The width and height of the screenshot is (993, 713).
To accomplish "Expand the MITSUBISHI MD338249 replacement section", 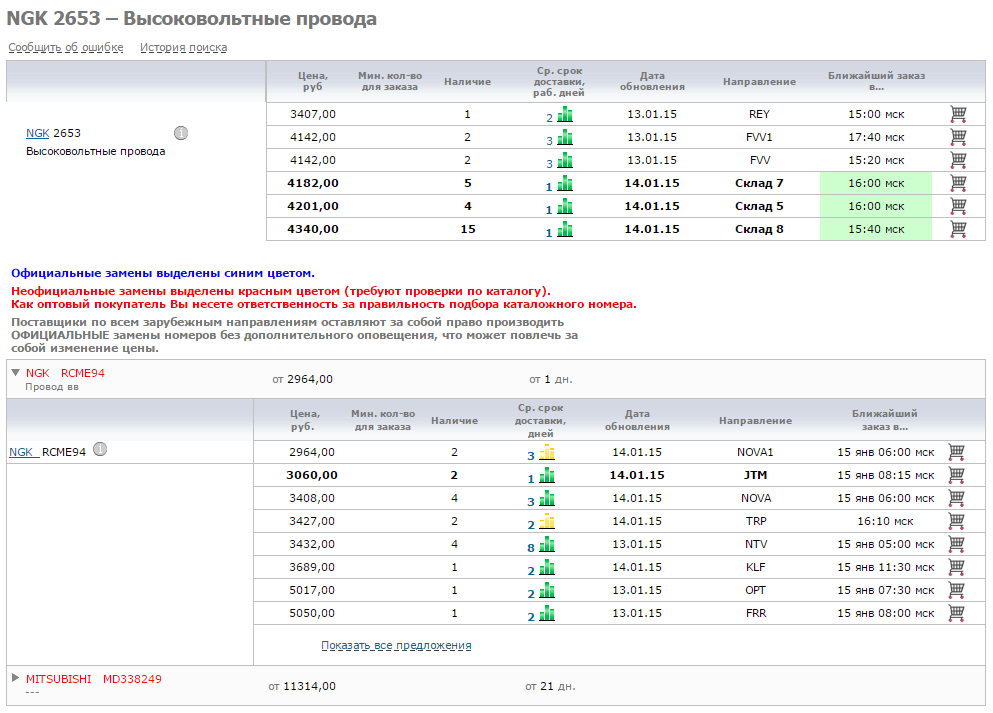I will pos(16,678).
